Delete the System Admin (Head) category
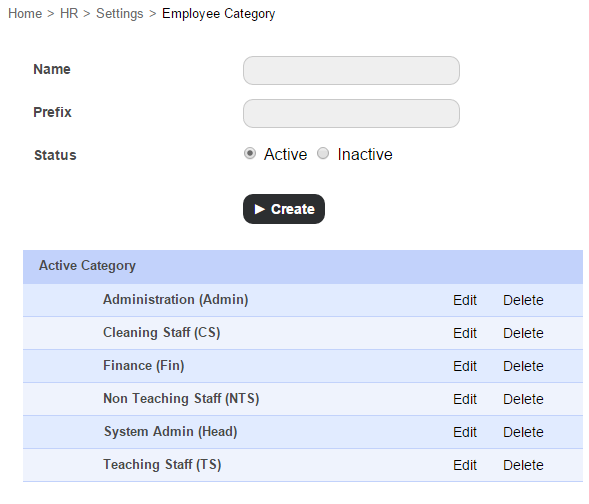The height and width of the screenshot is (504, 589). pyautogui.click(x=523, y=432)
